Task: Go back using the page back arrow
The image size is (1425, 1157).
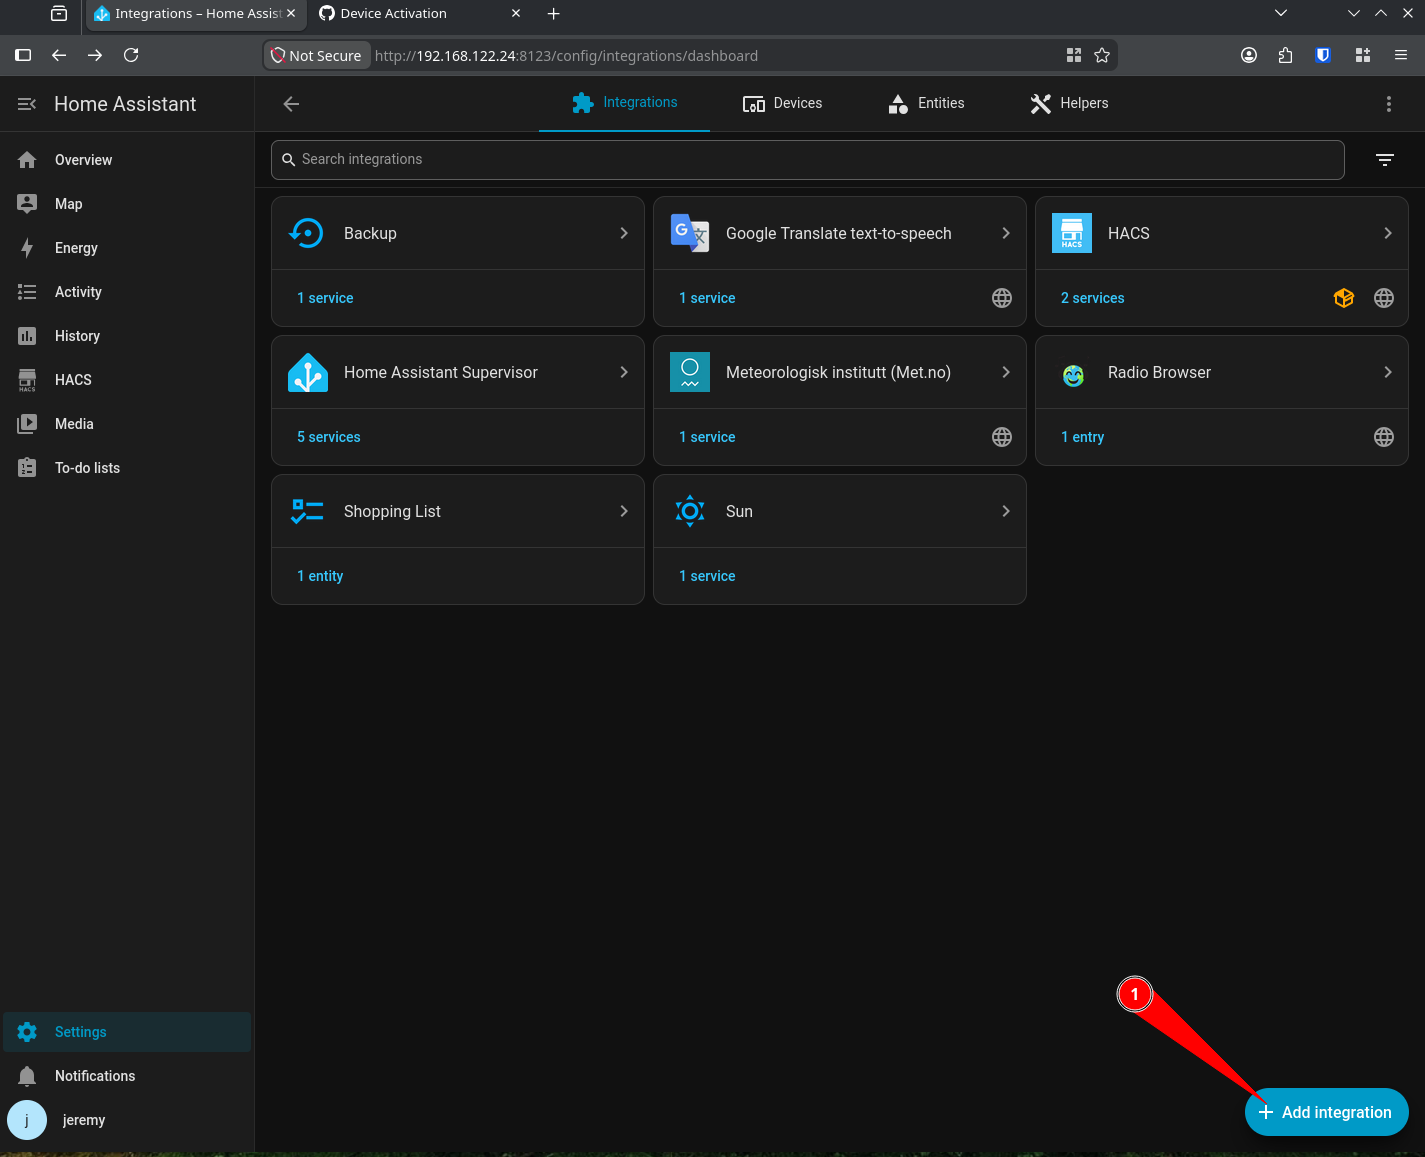Action: [x=291, y=104]
